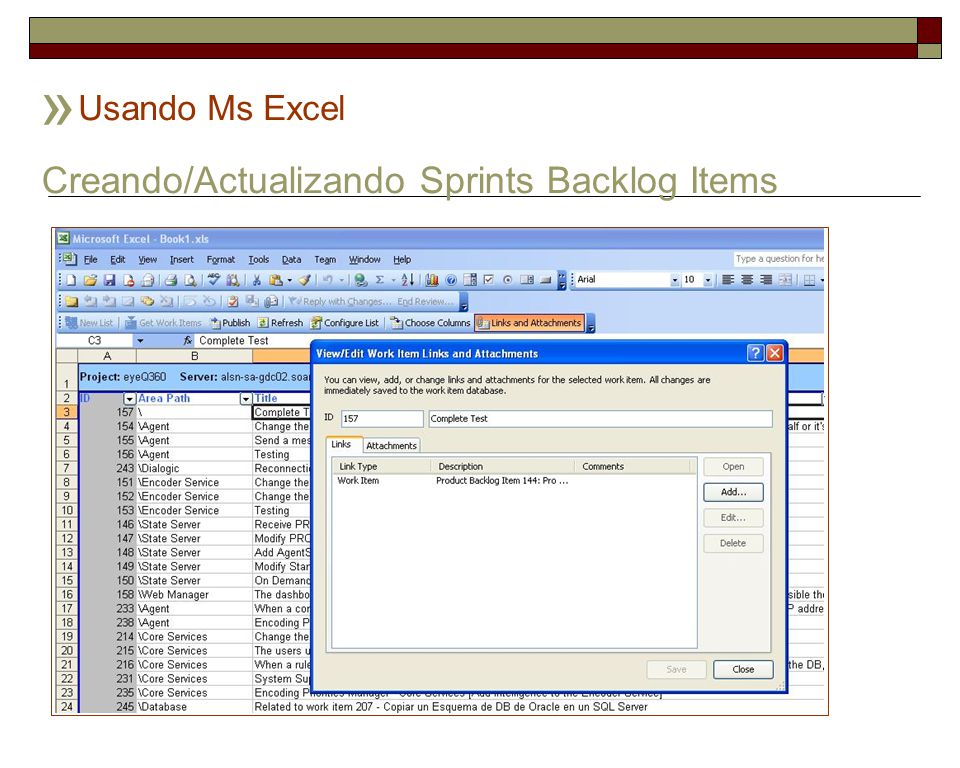
Task: Click the Merge and Center icon
Action: point(785,280)
